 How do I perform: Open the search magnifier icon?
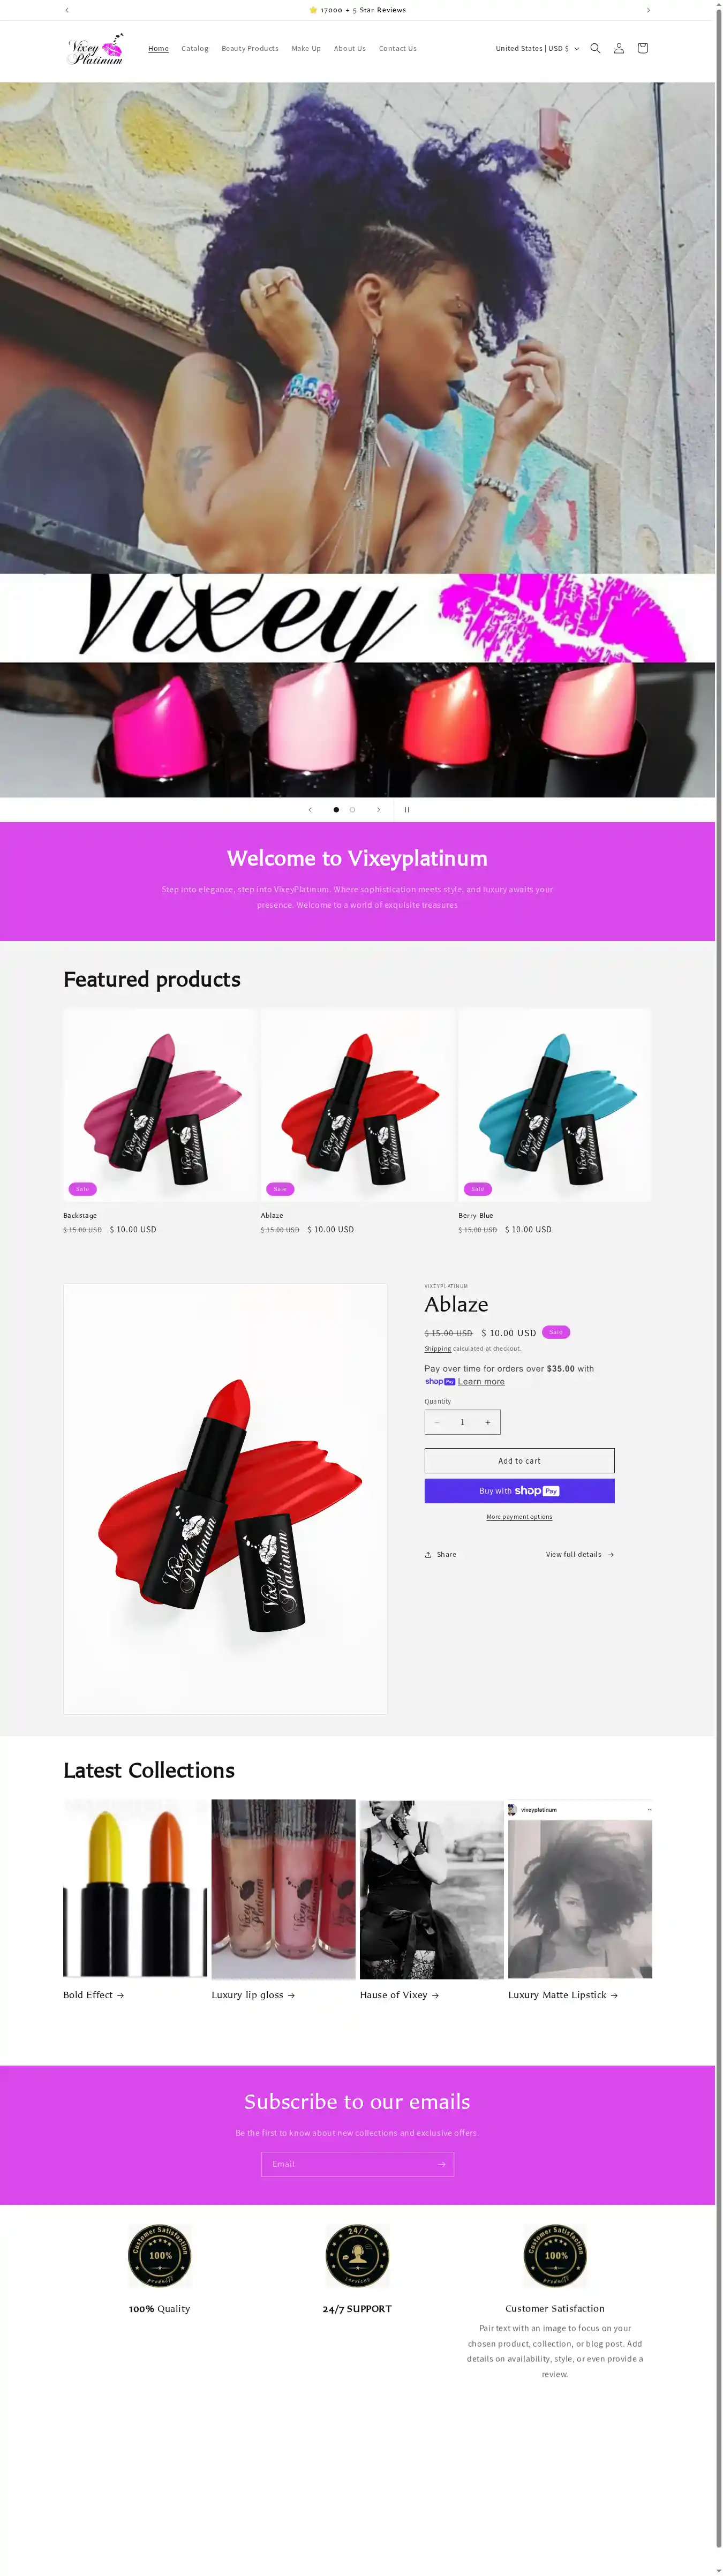595,48
